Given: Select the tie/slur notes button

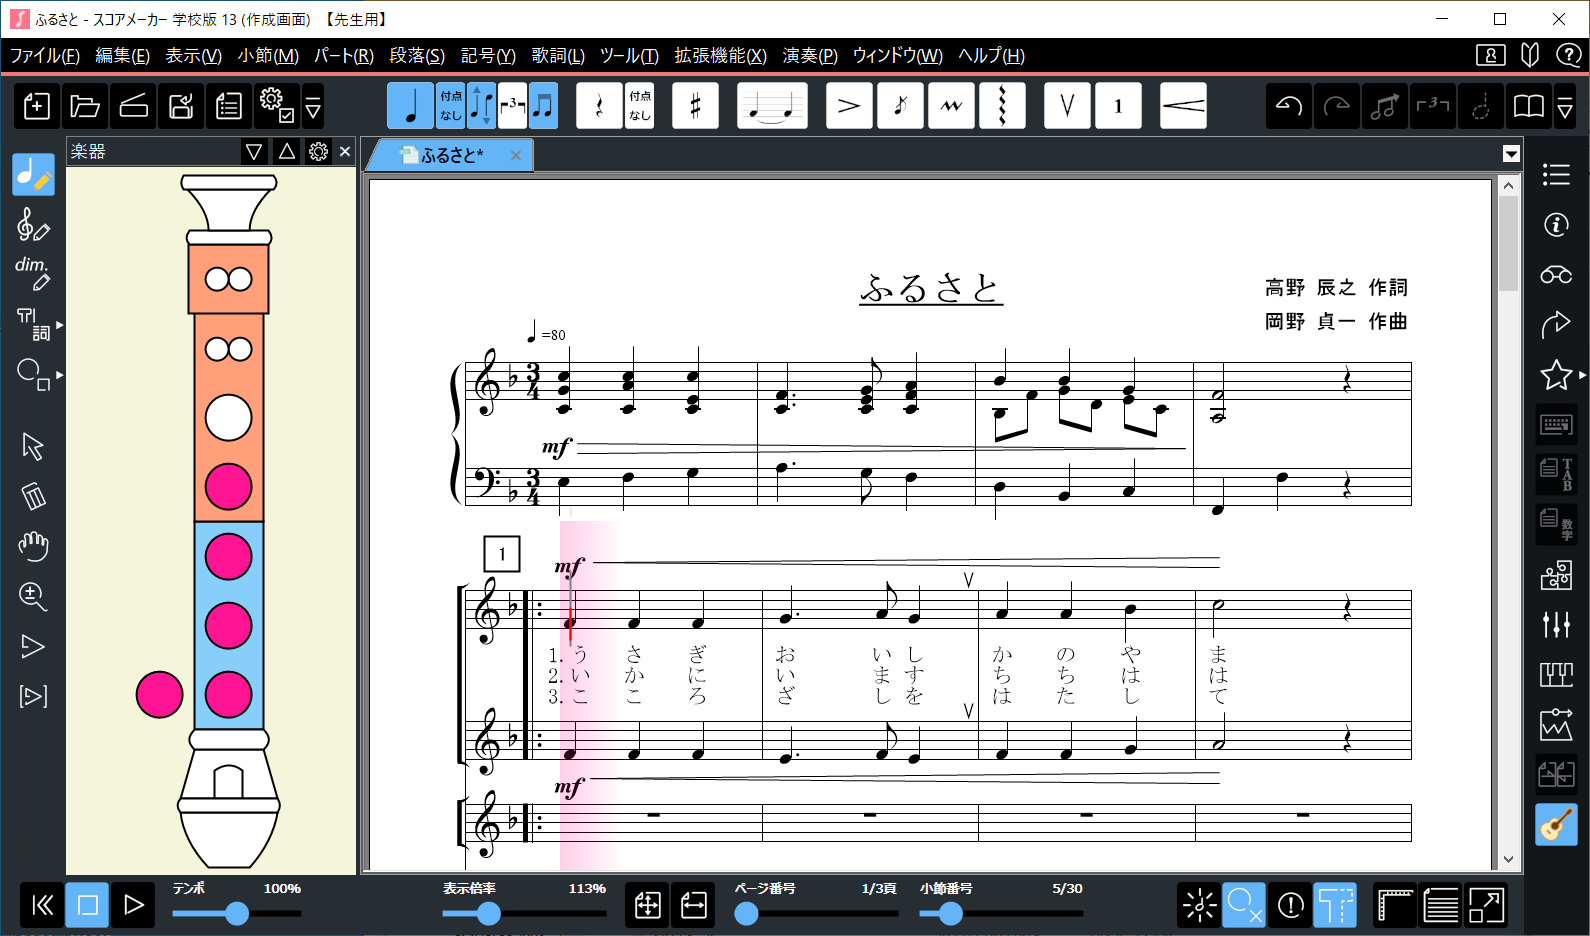Looking at the screenshot, I should [x=772, y=106].
